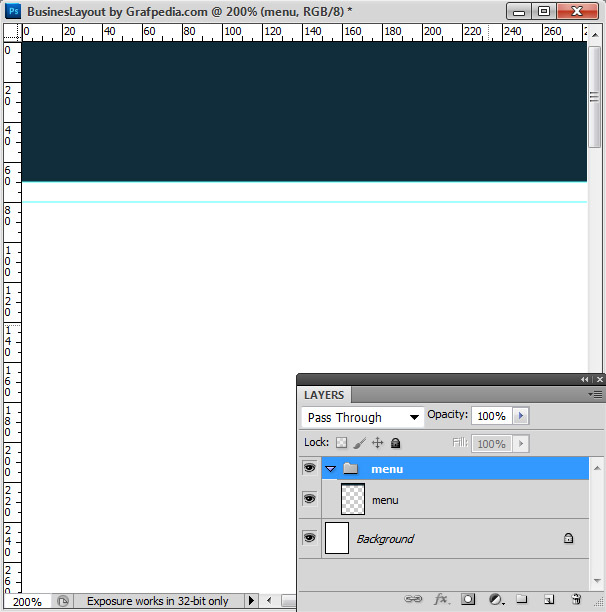
Task: Add a layer mask
Action: [468, 599]
